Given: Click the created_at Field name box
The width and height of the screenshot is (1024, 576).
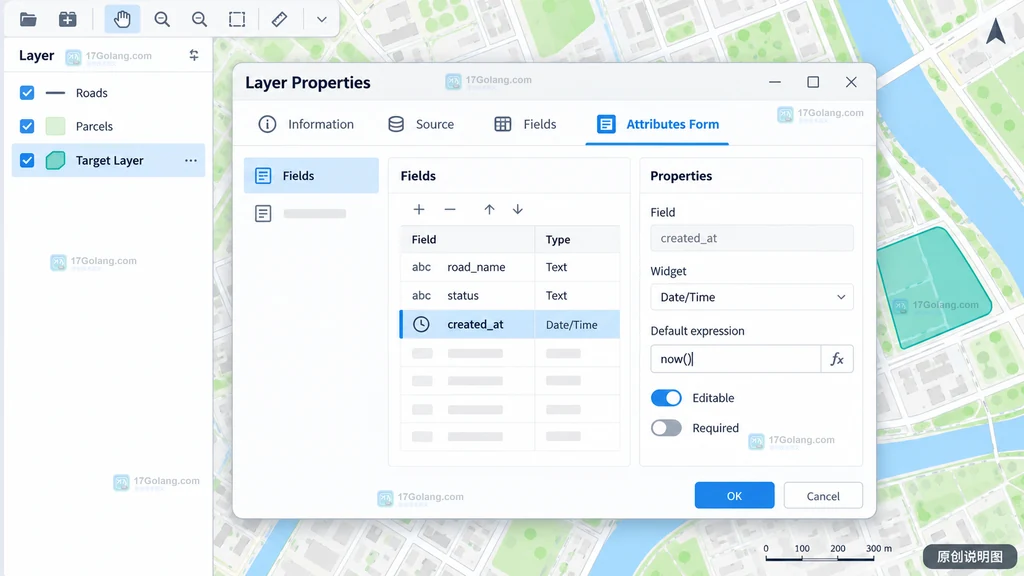Looking at the screenshot, I should point(752,238).
